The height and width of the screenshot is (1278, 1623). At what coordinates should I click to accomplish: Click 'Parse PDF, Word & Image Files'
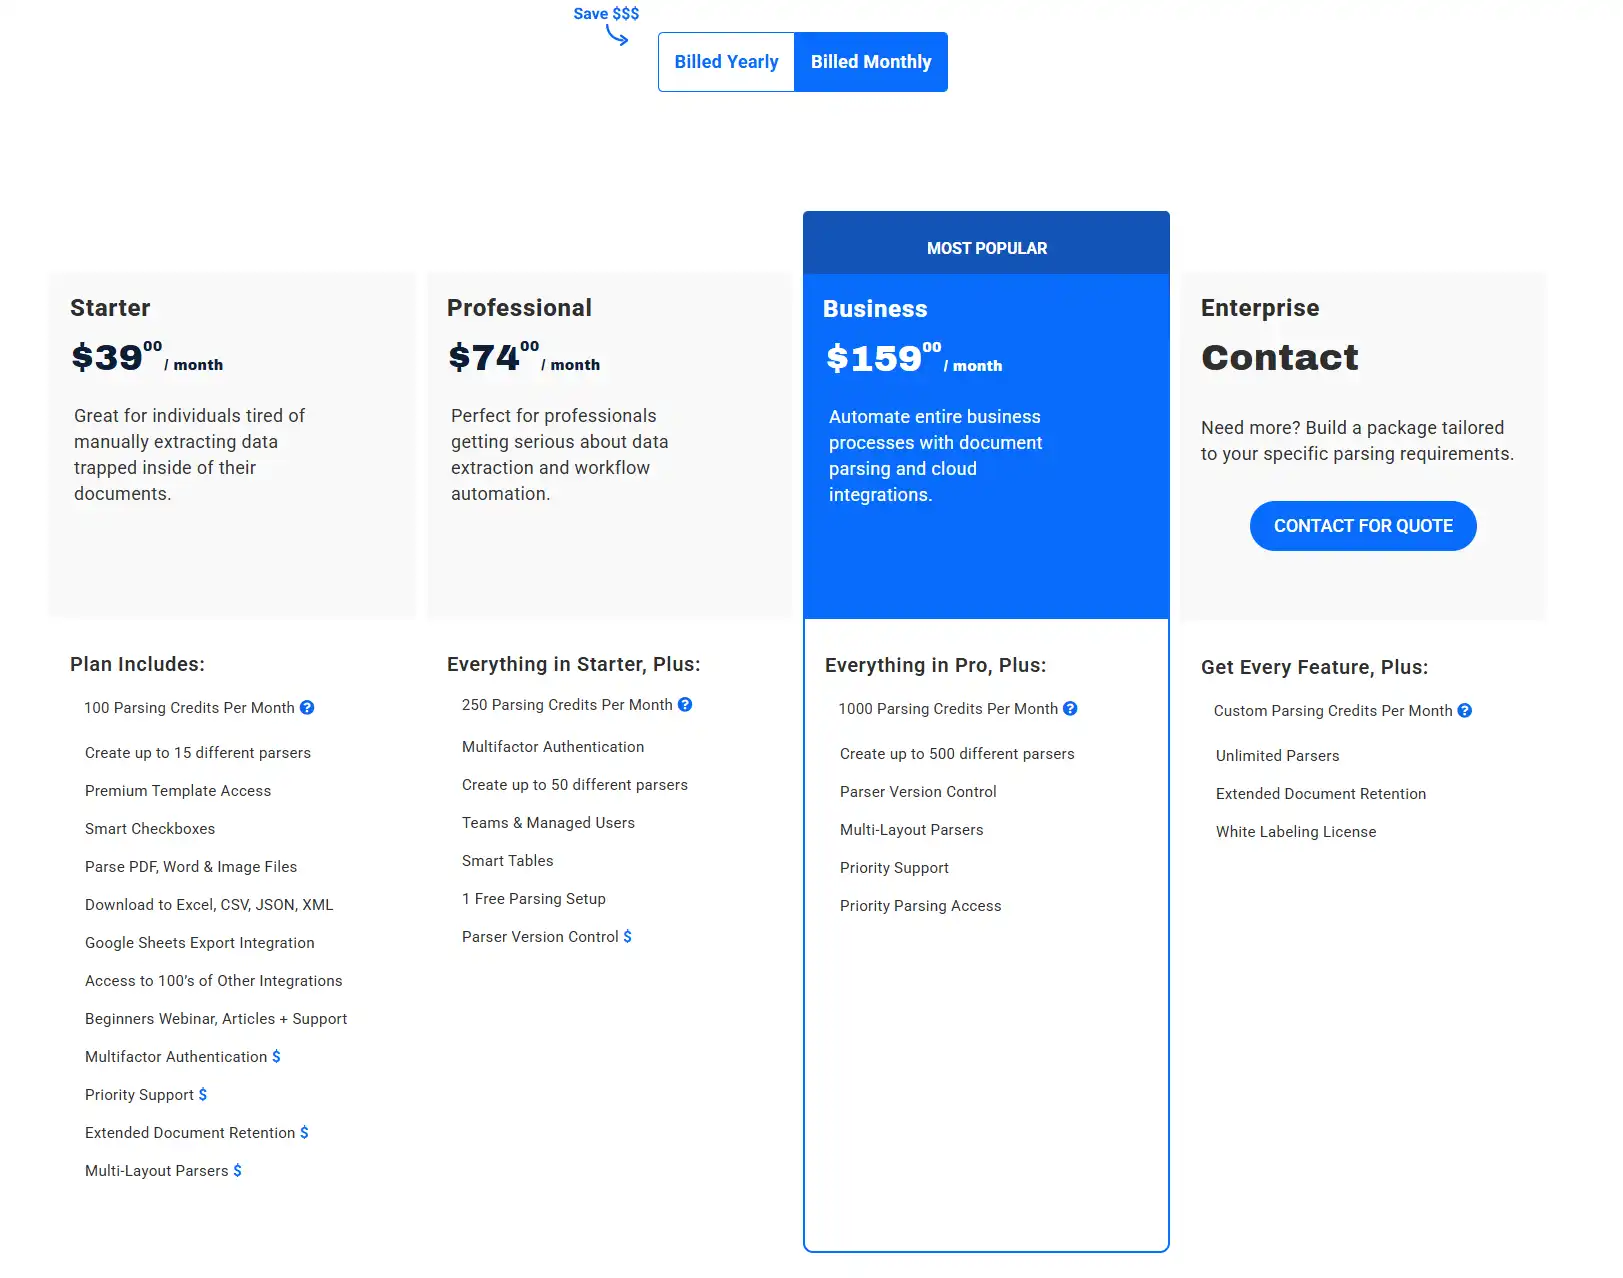pos(191,867)
